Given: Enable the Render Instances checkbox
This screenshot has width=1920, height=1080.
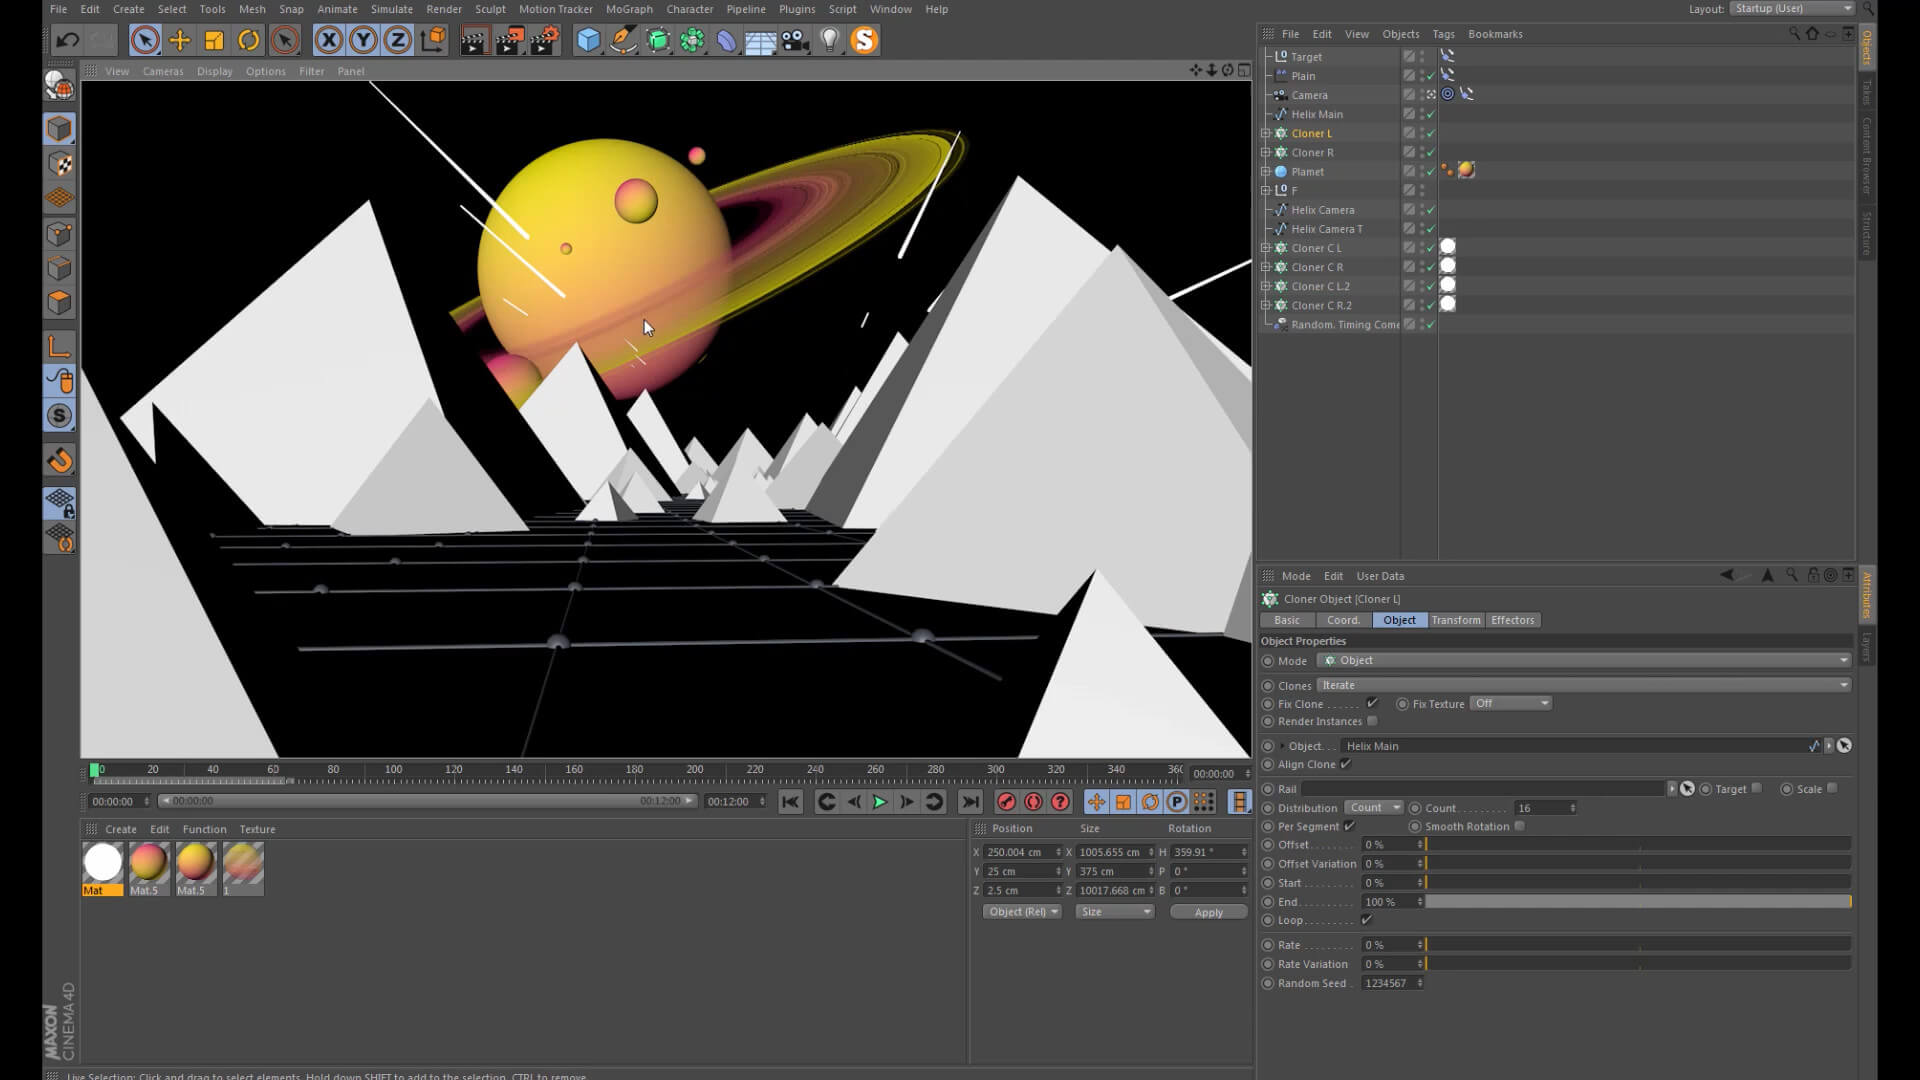Looking at the screenshot, I should tap(1372, 721).
